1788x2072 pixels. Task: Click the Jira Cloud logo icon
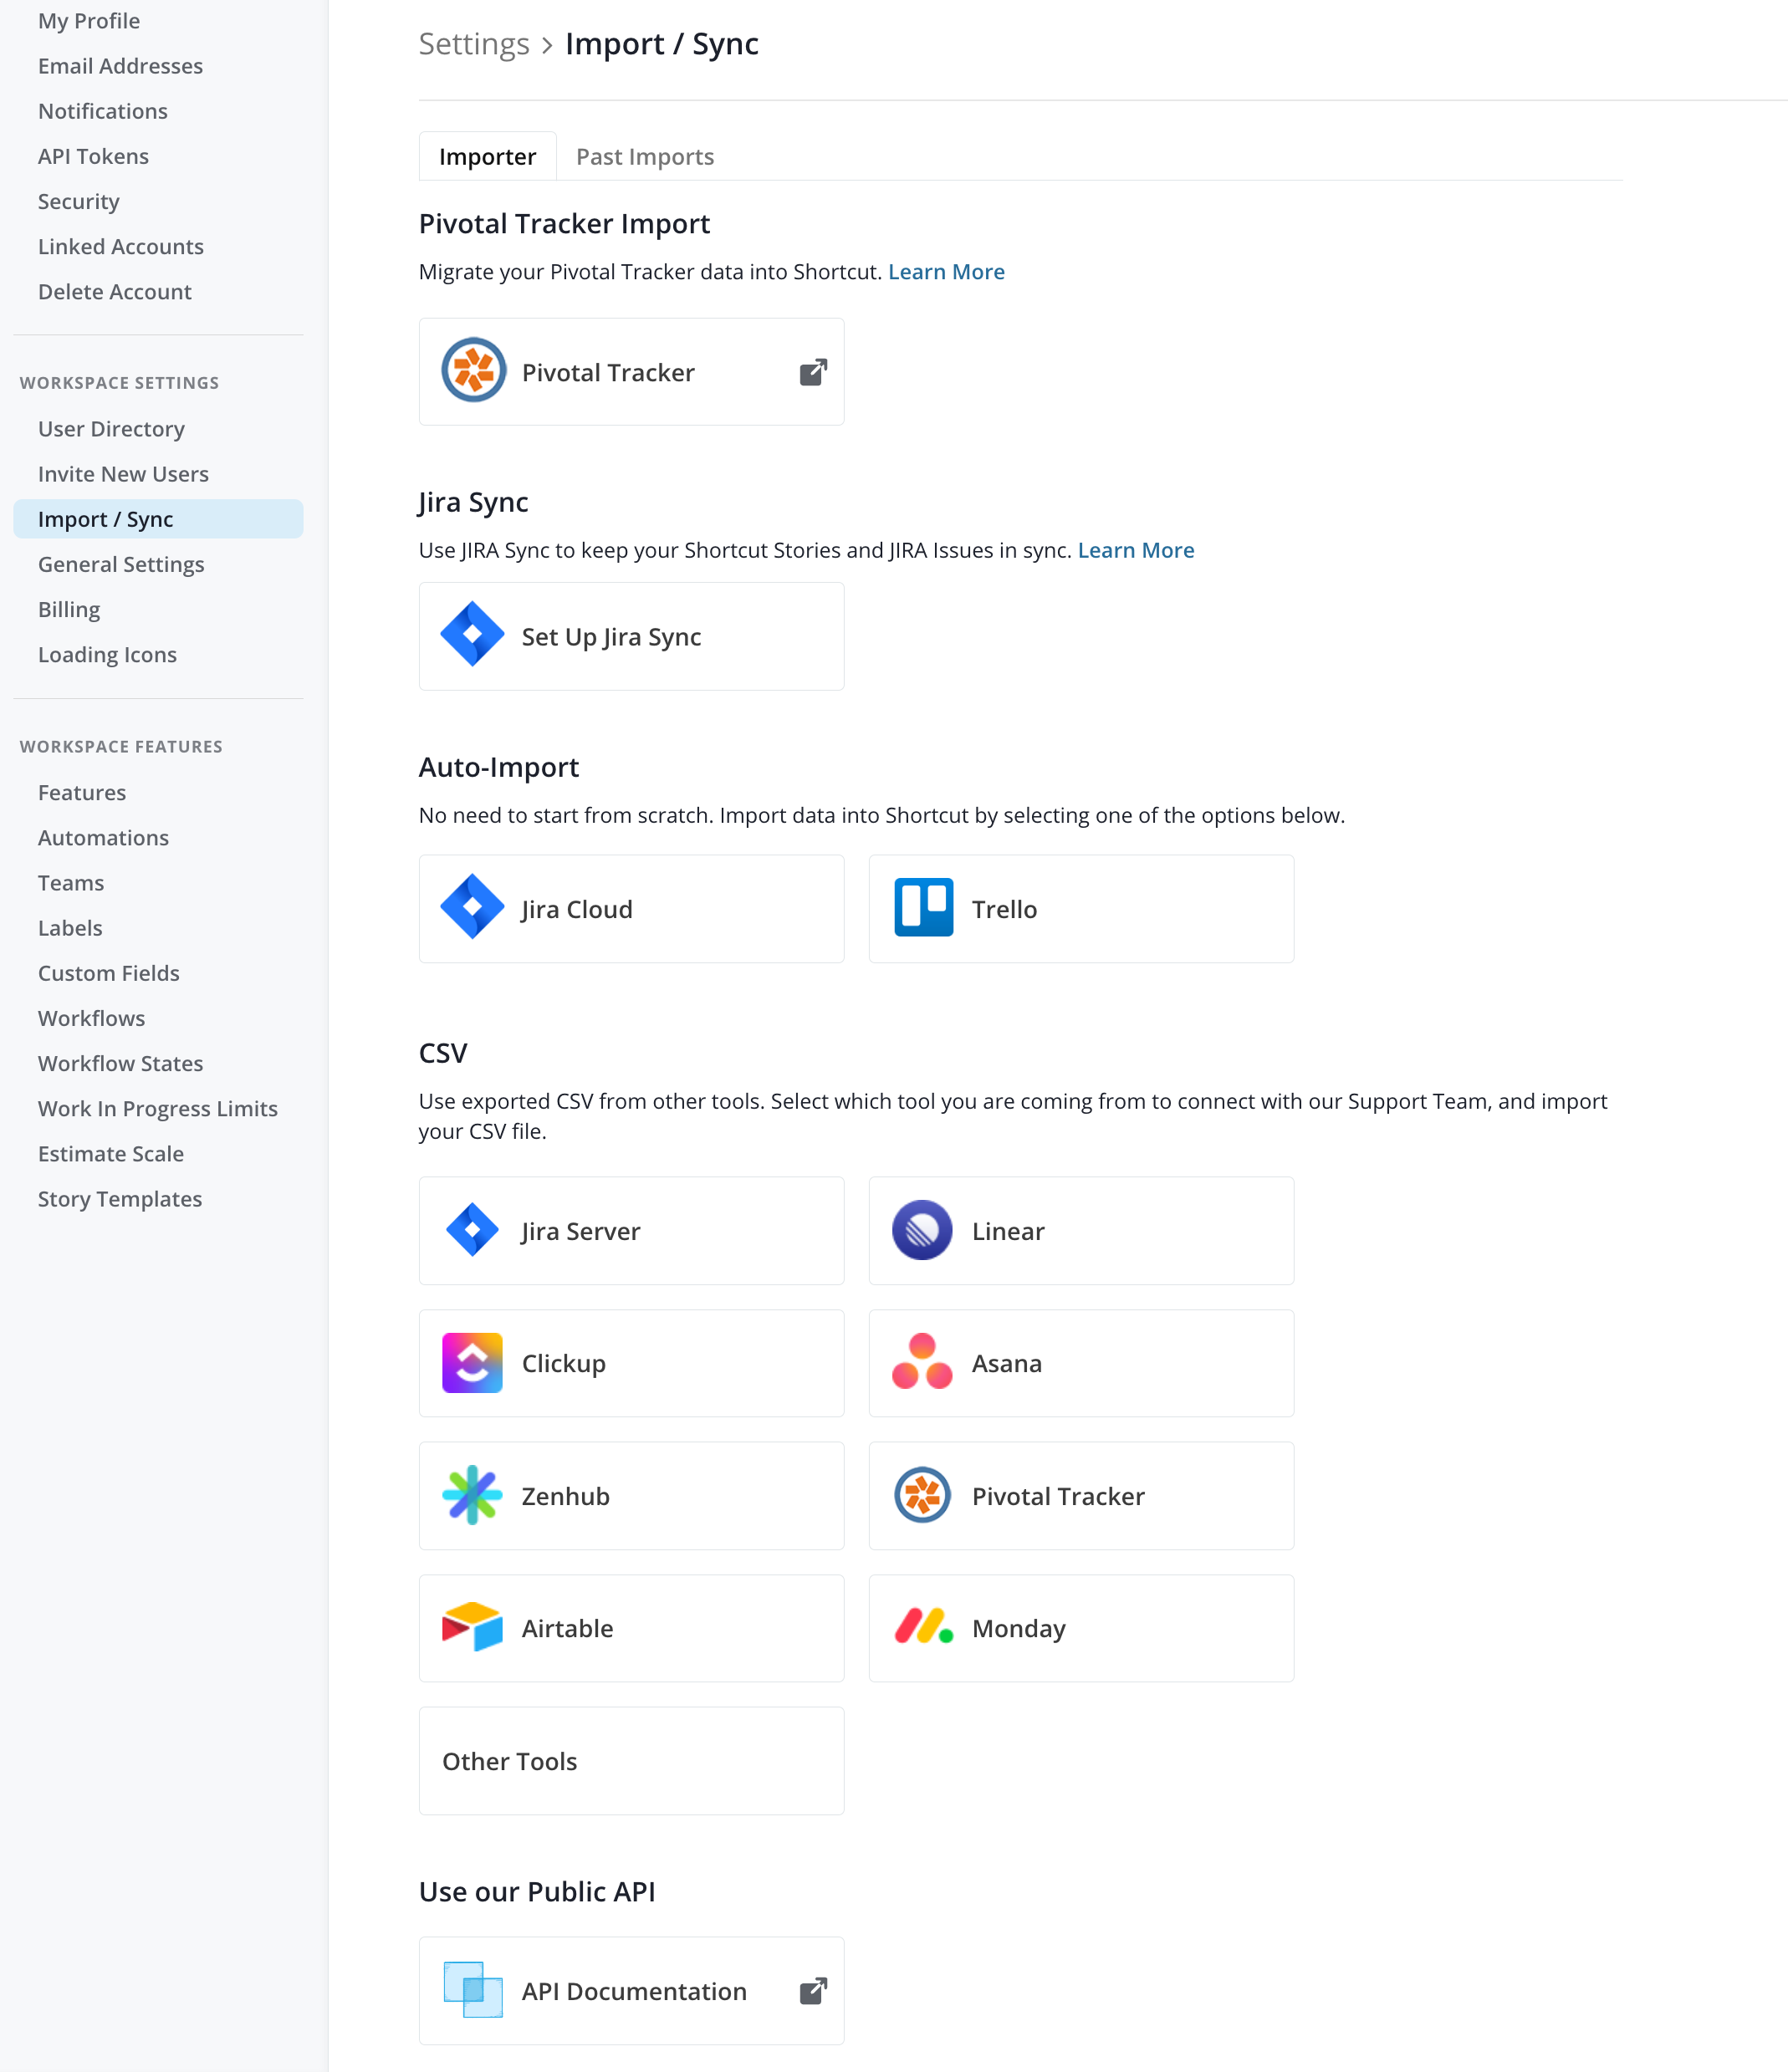(472, 908)
